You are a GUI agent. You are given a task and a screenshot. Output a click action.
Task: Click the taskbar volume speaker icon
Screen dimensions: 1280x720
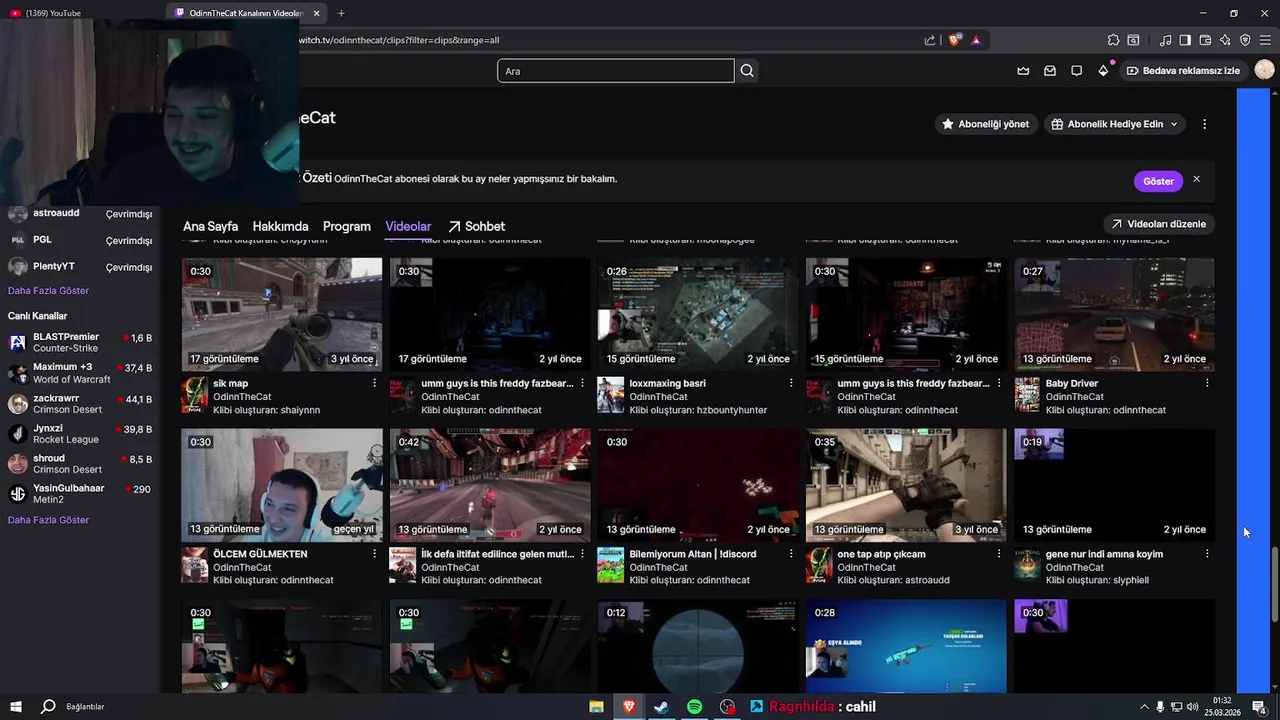[x=1192, y=707]
